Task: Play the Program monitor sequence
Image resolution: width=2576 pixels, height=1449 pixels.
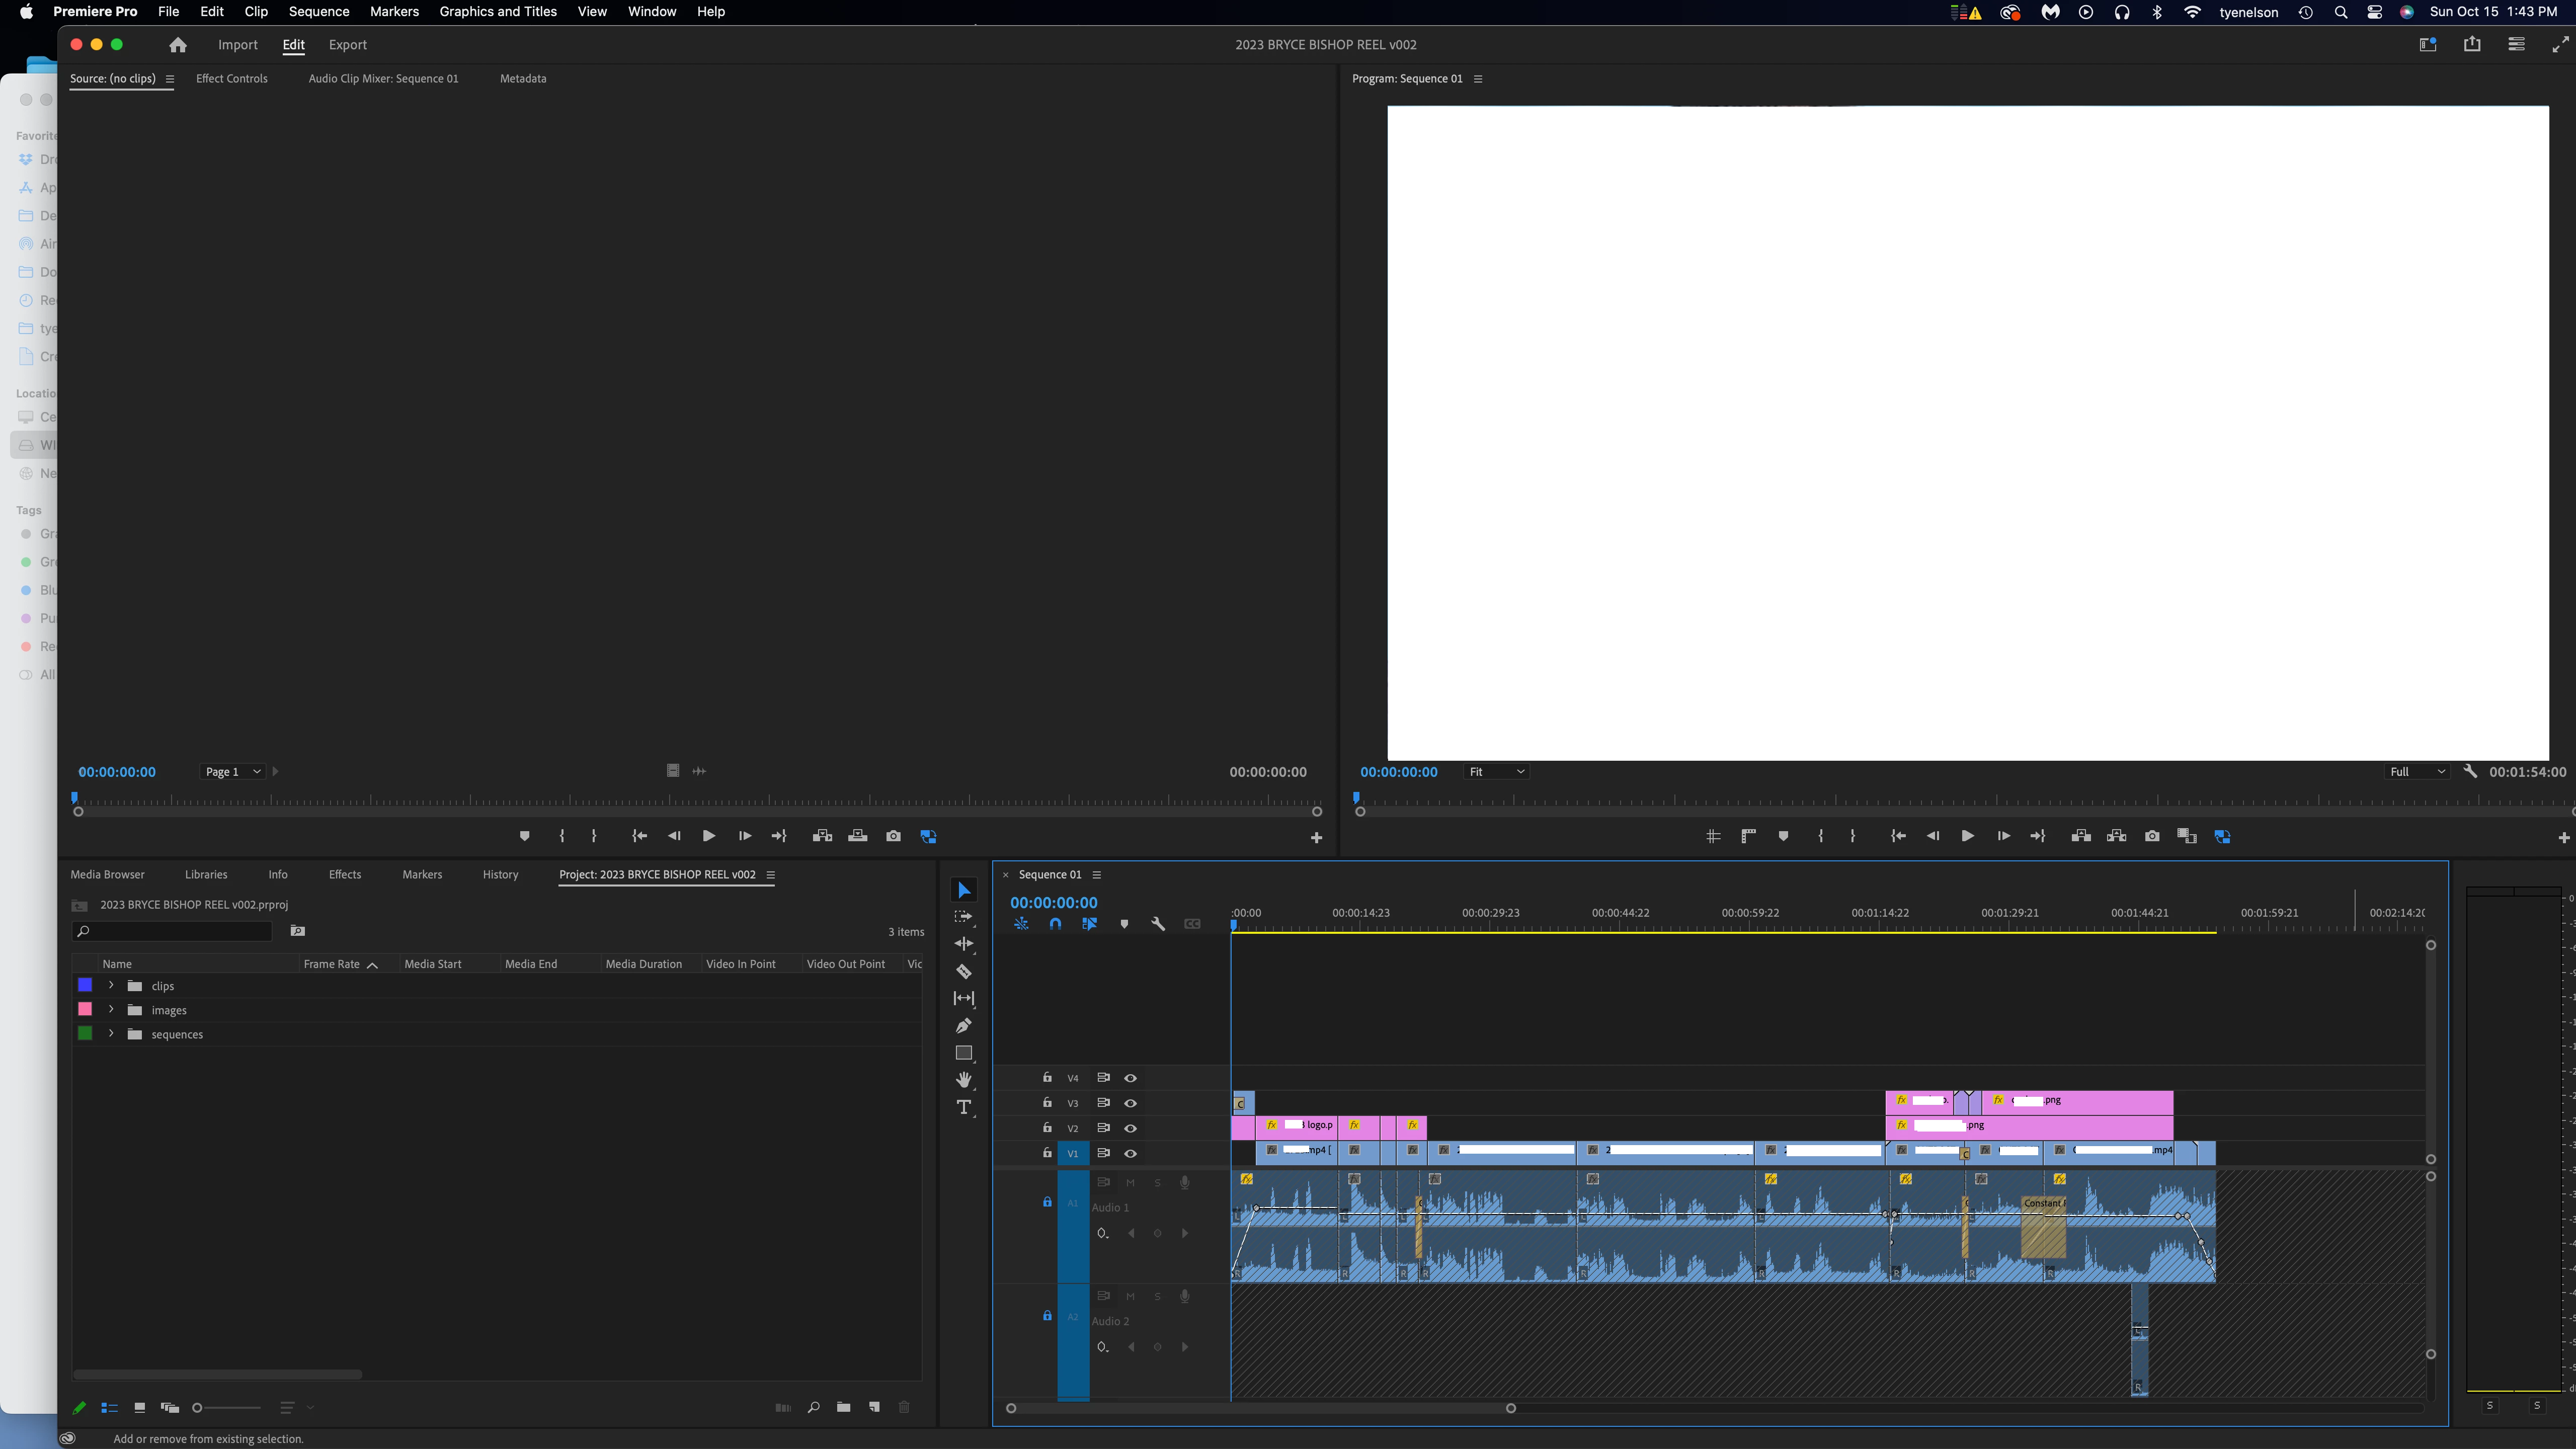Action: coord(1967,836)
